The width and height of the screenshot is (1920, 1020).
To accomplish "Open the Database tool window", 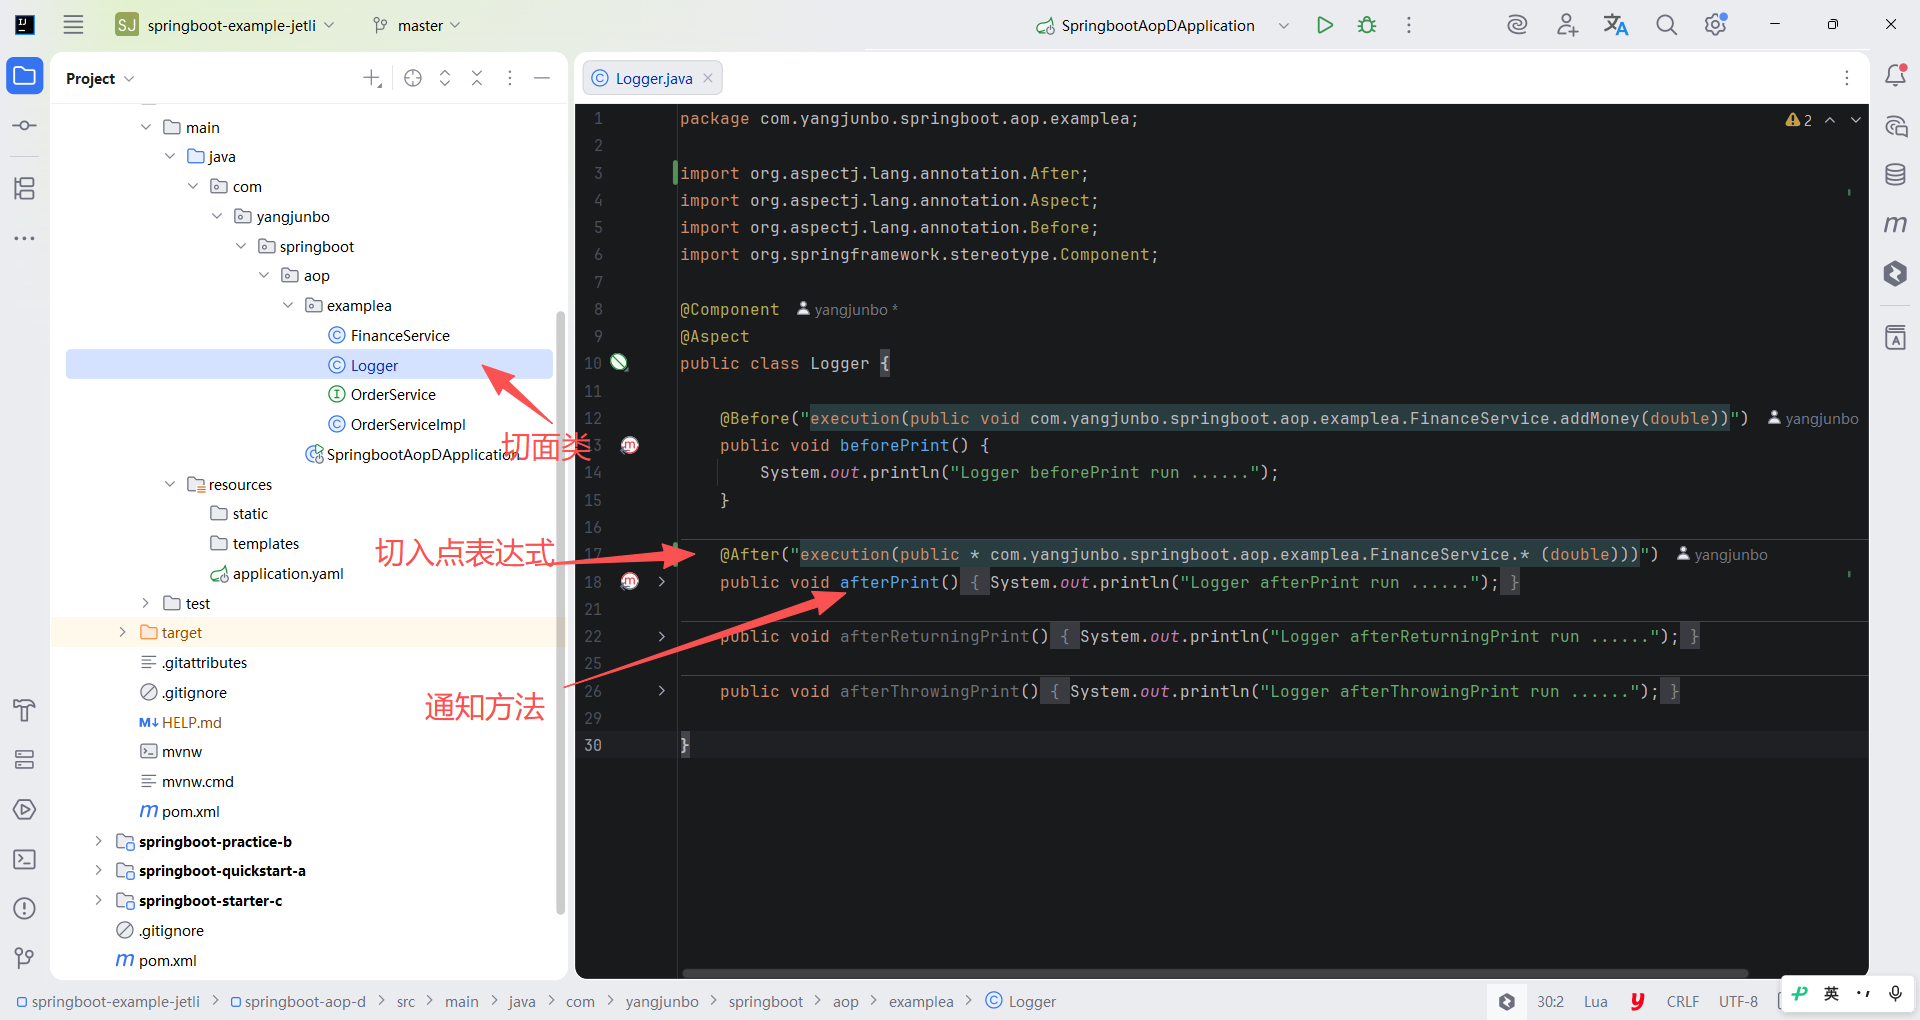I will 1895,175.
